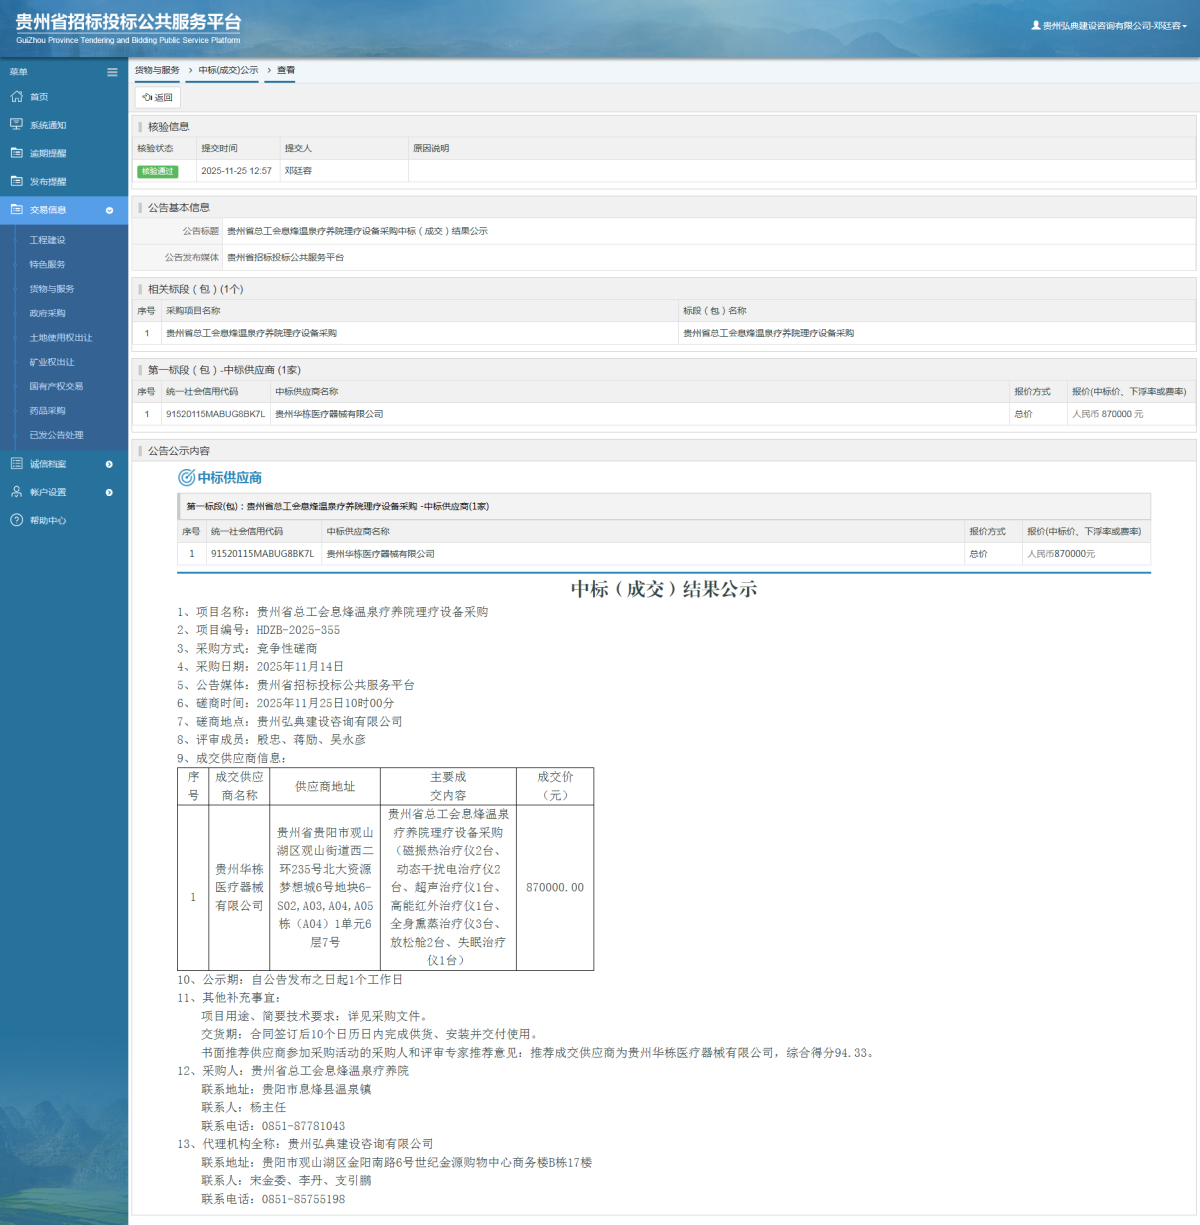Select 工程建设 in the sidebar submenu
The width and height of the screenshot is (1200, 1225).
(x=47, y=240)
